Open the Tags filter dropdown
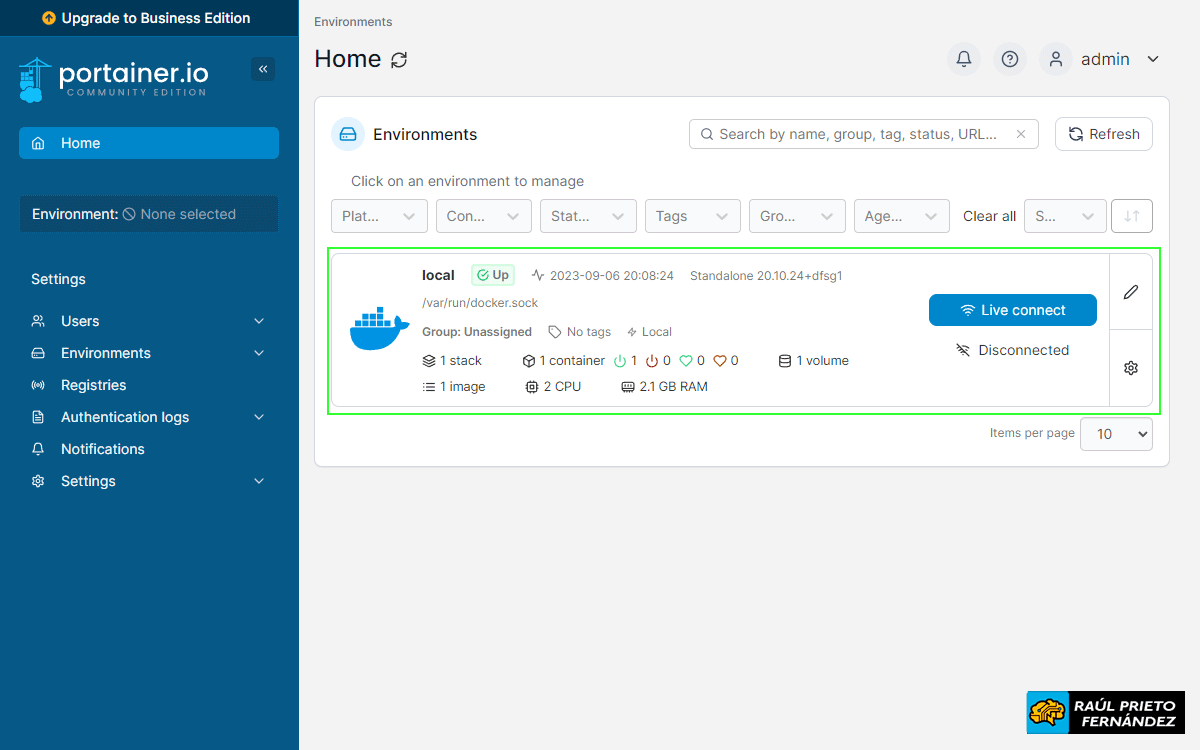The image size is (1200, 750). pyautogui.click(x=692, y=216)
